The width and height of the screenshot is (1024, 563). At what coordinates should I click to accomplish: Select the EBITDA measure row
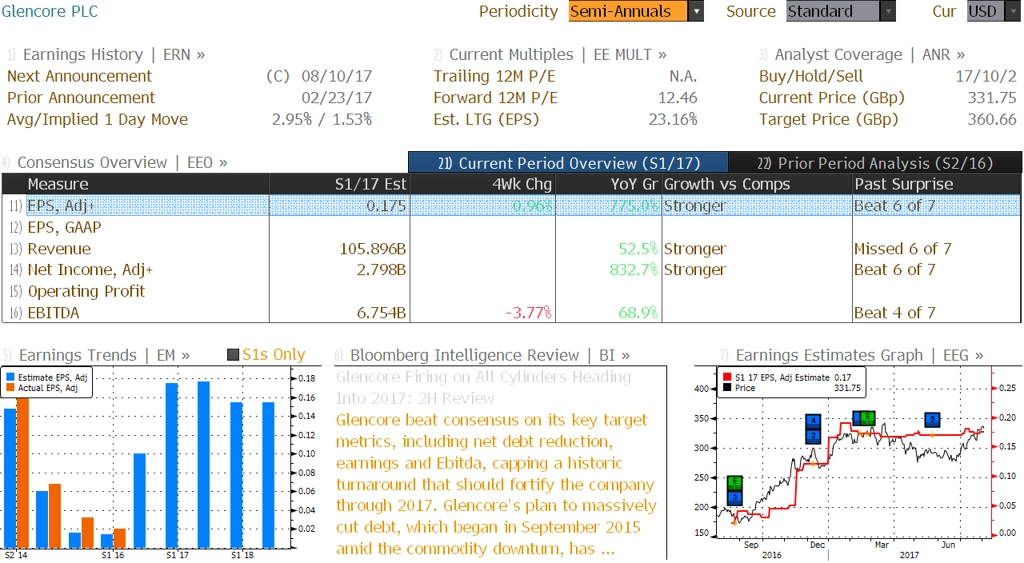[x=511, y=313]
